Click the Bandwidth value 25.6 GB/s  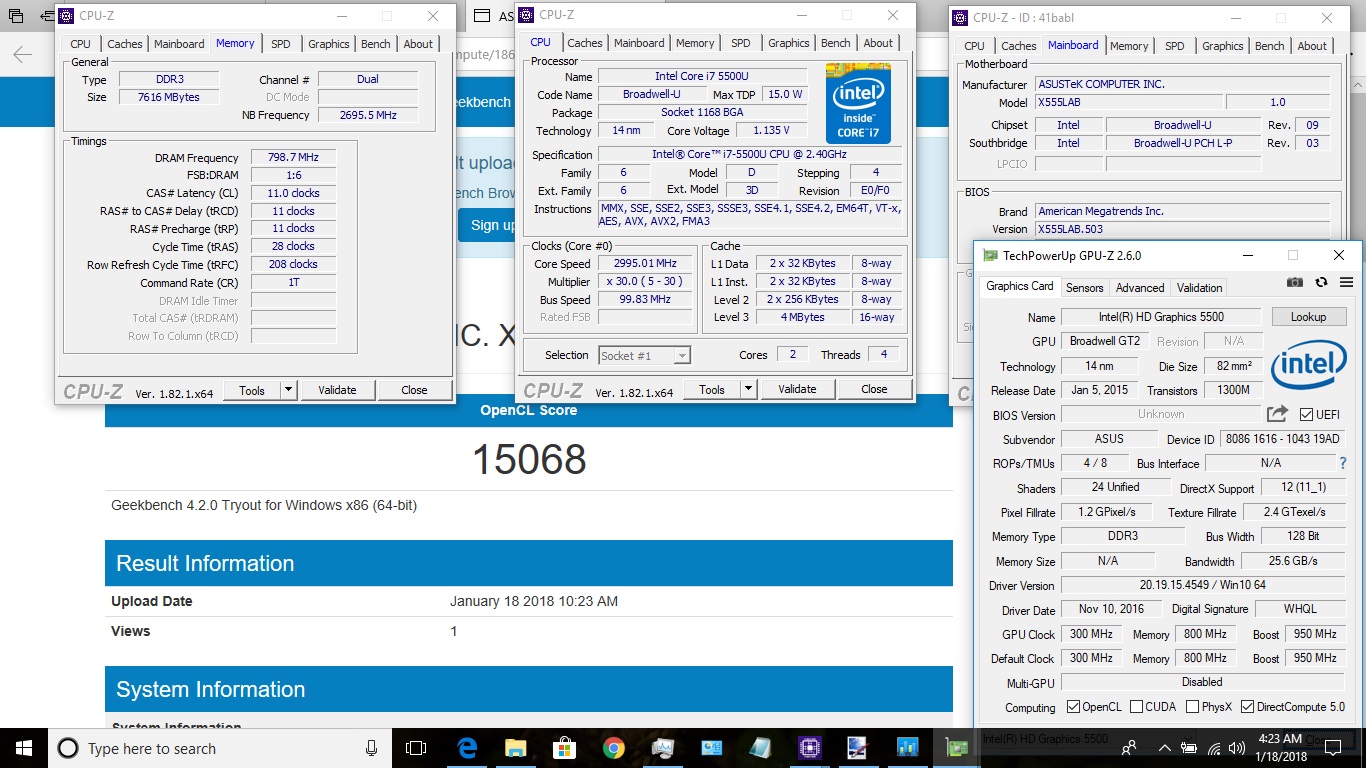[x=1293, y=561]
